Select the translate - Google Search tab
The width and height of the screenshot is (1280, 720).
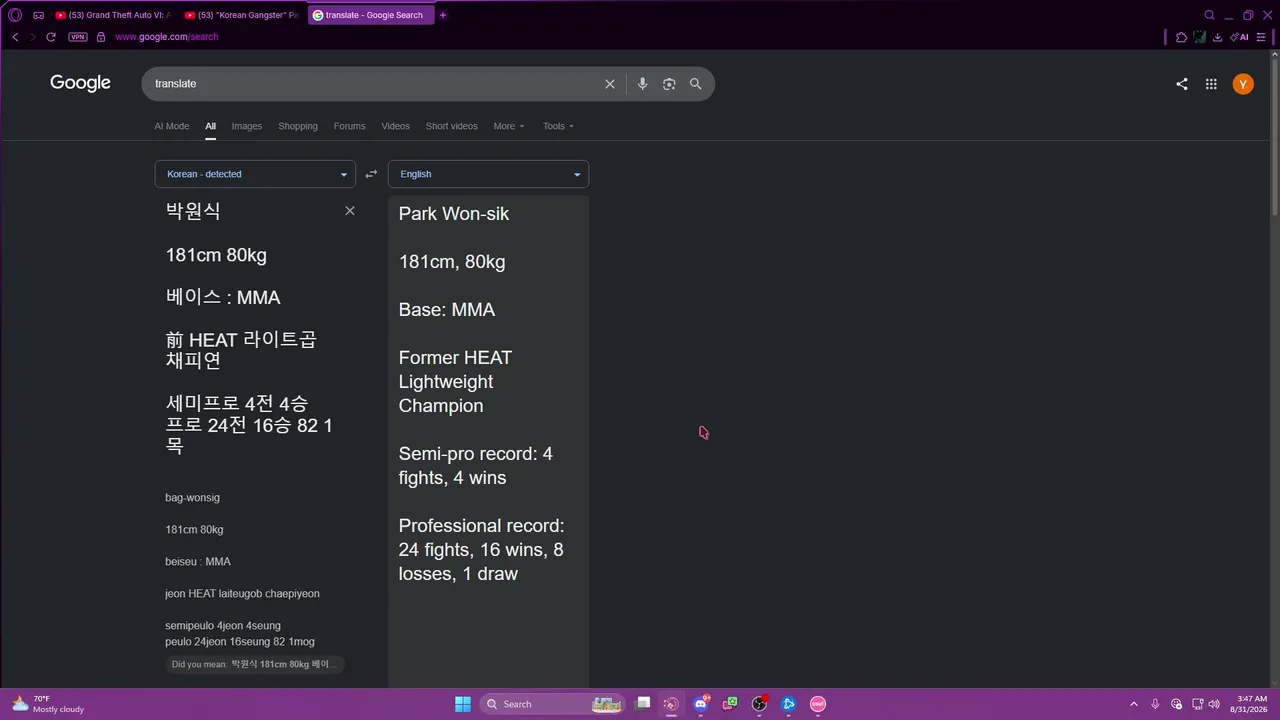(x=371, y=15)
